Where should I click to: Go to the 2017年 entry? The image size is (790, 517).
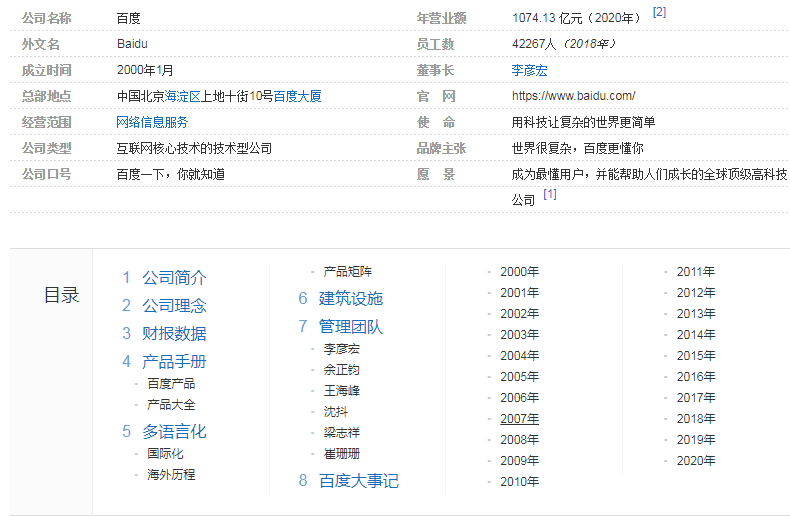[696, 398]
